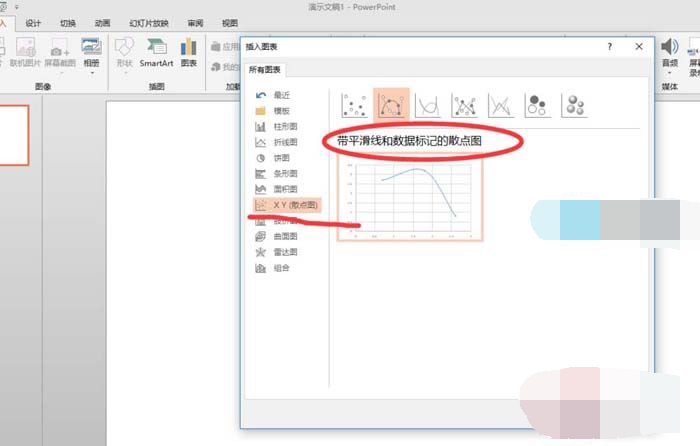The image size is (700, 446).
Task: Click the dialog help question mark button
Action: 610,46
